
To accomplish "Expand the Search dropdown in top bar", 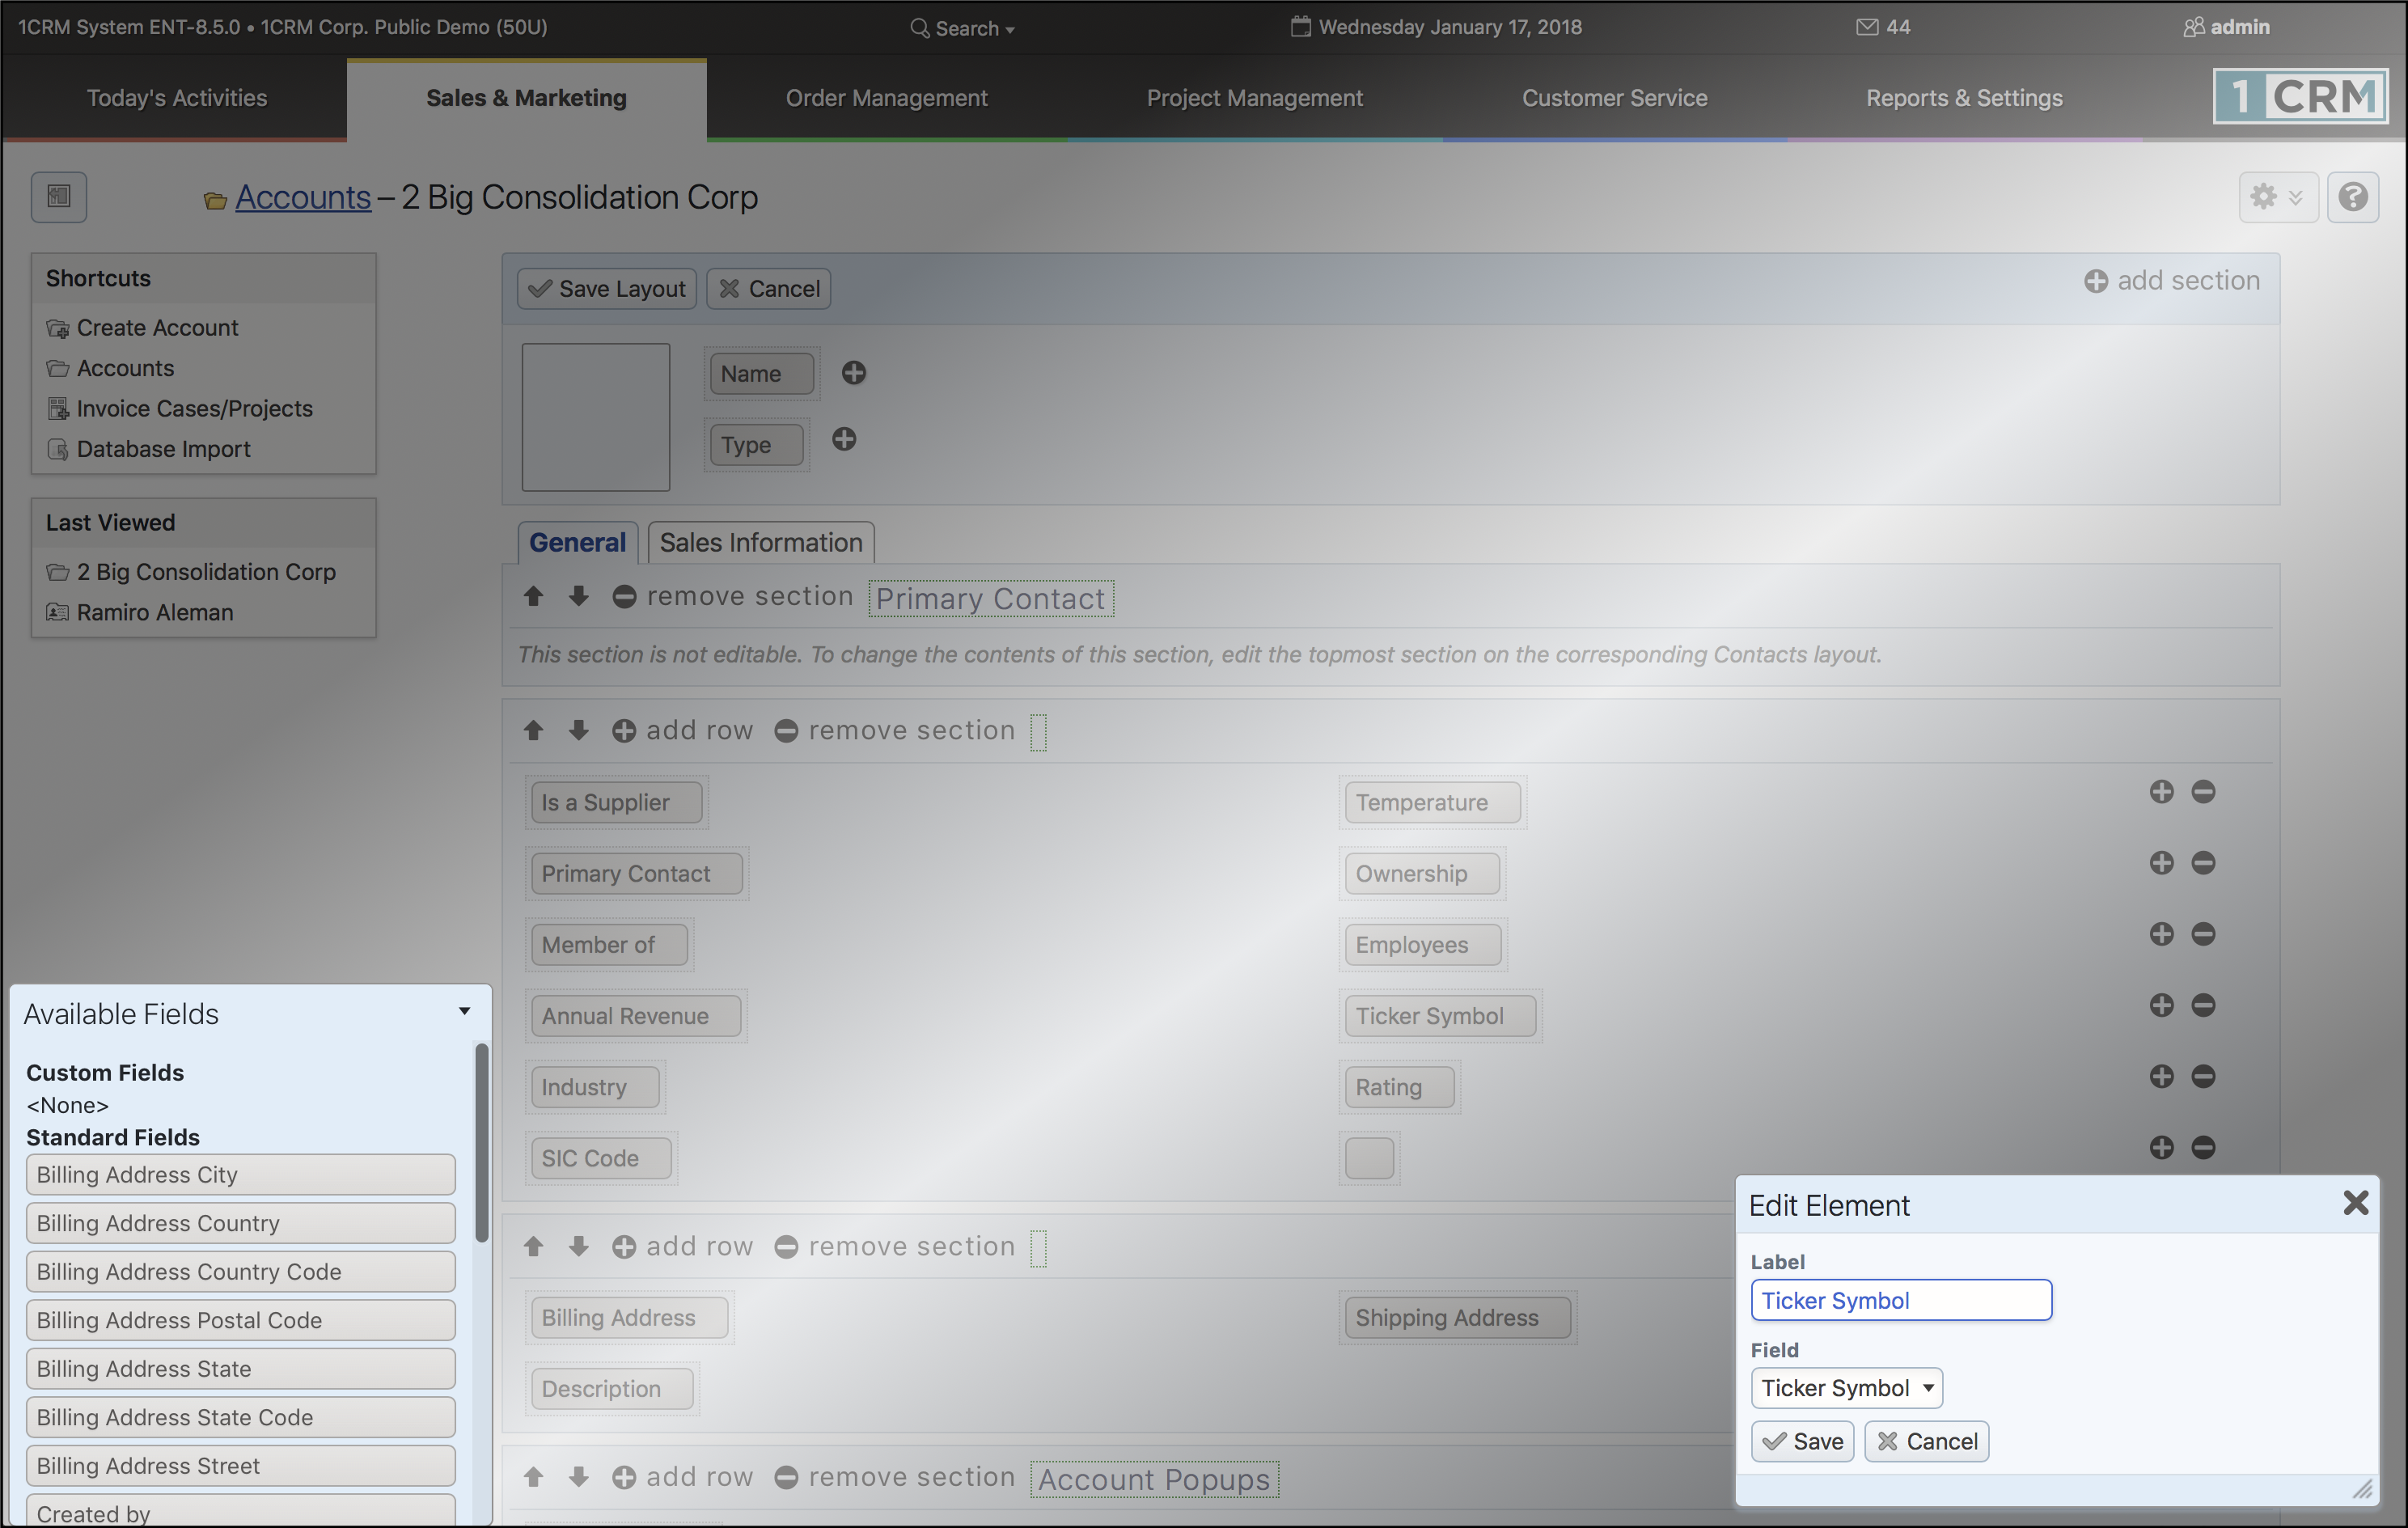I will point(962,28).
